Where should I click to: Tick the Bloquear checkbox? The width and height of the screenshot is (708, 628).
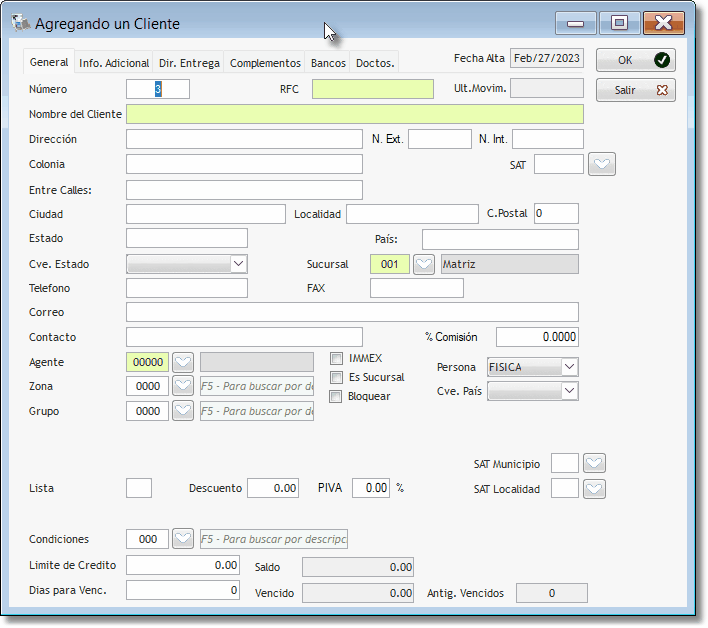[335, 396]
